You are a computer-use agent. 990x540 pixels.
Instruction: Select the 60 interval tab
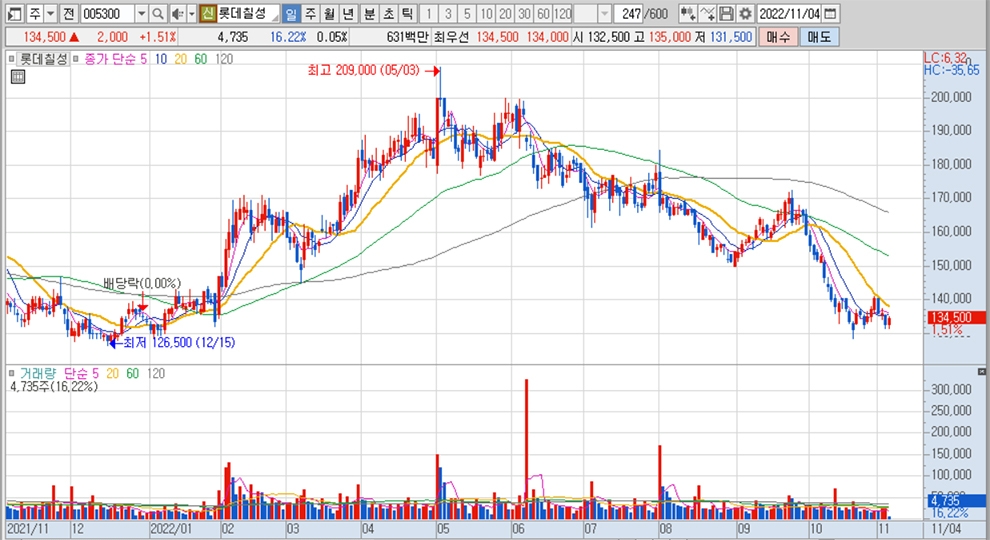[543, 14]
